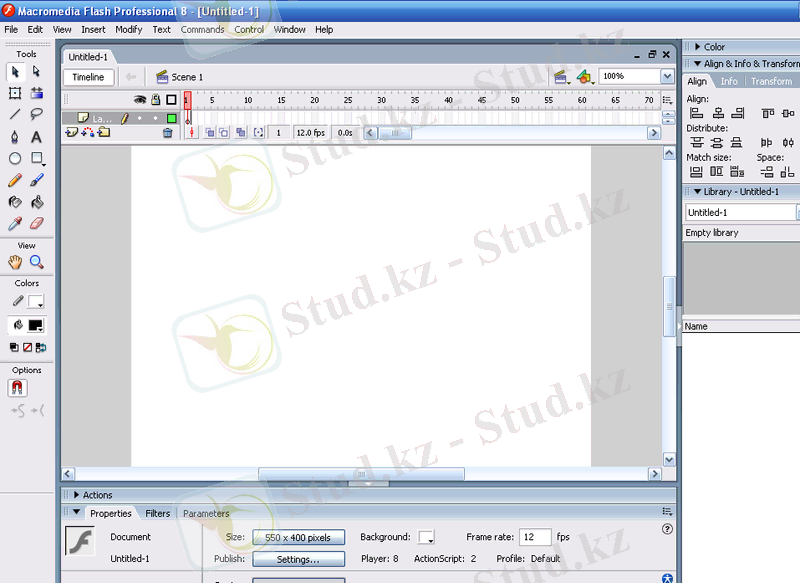
Task: Switch to the Transform tab
Action: pos(771,82)
